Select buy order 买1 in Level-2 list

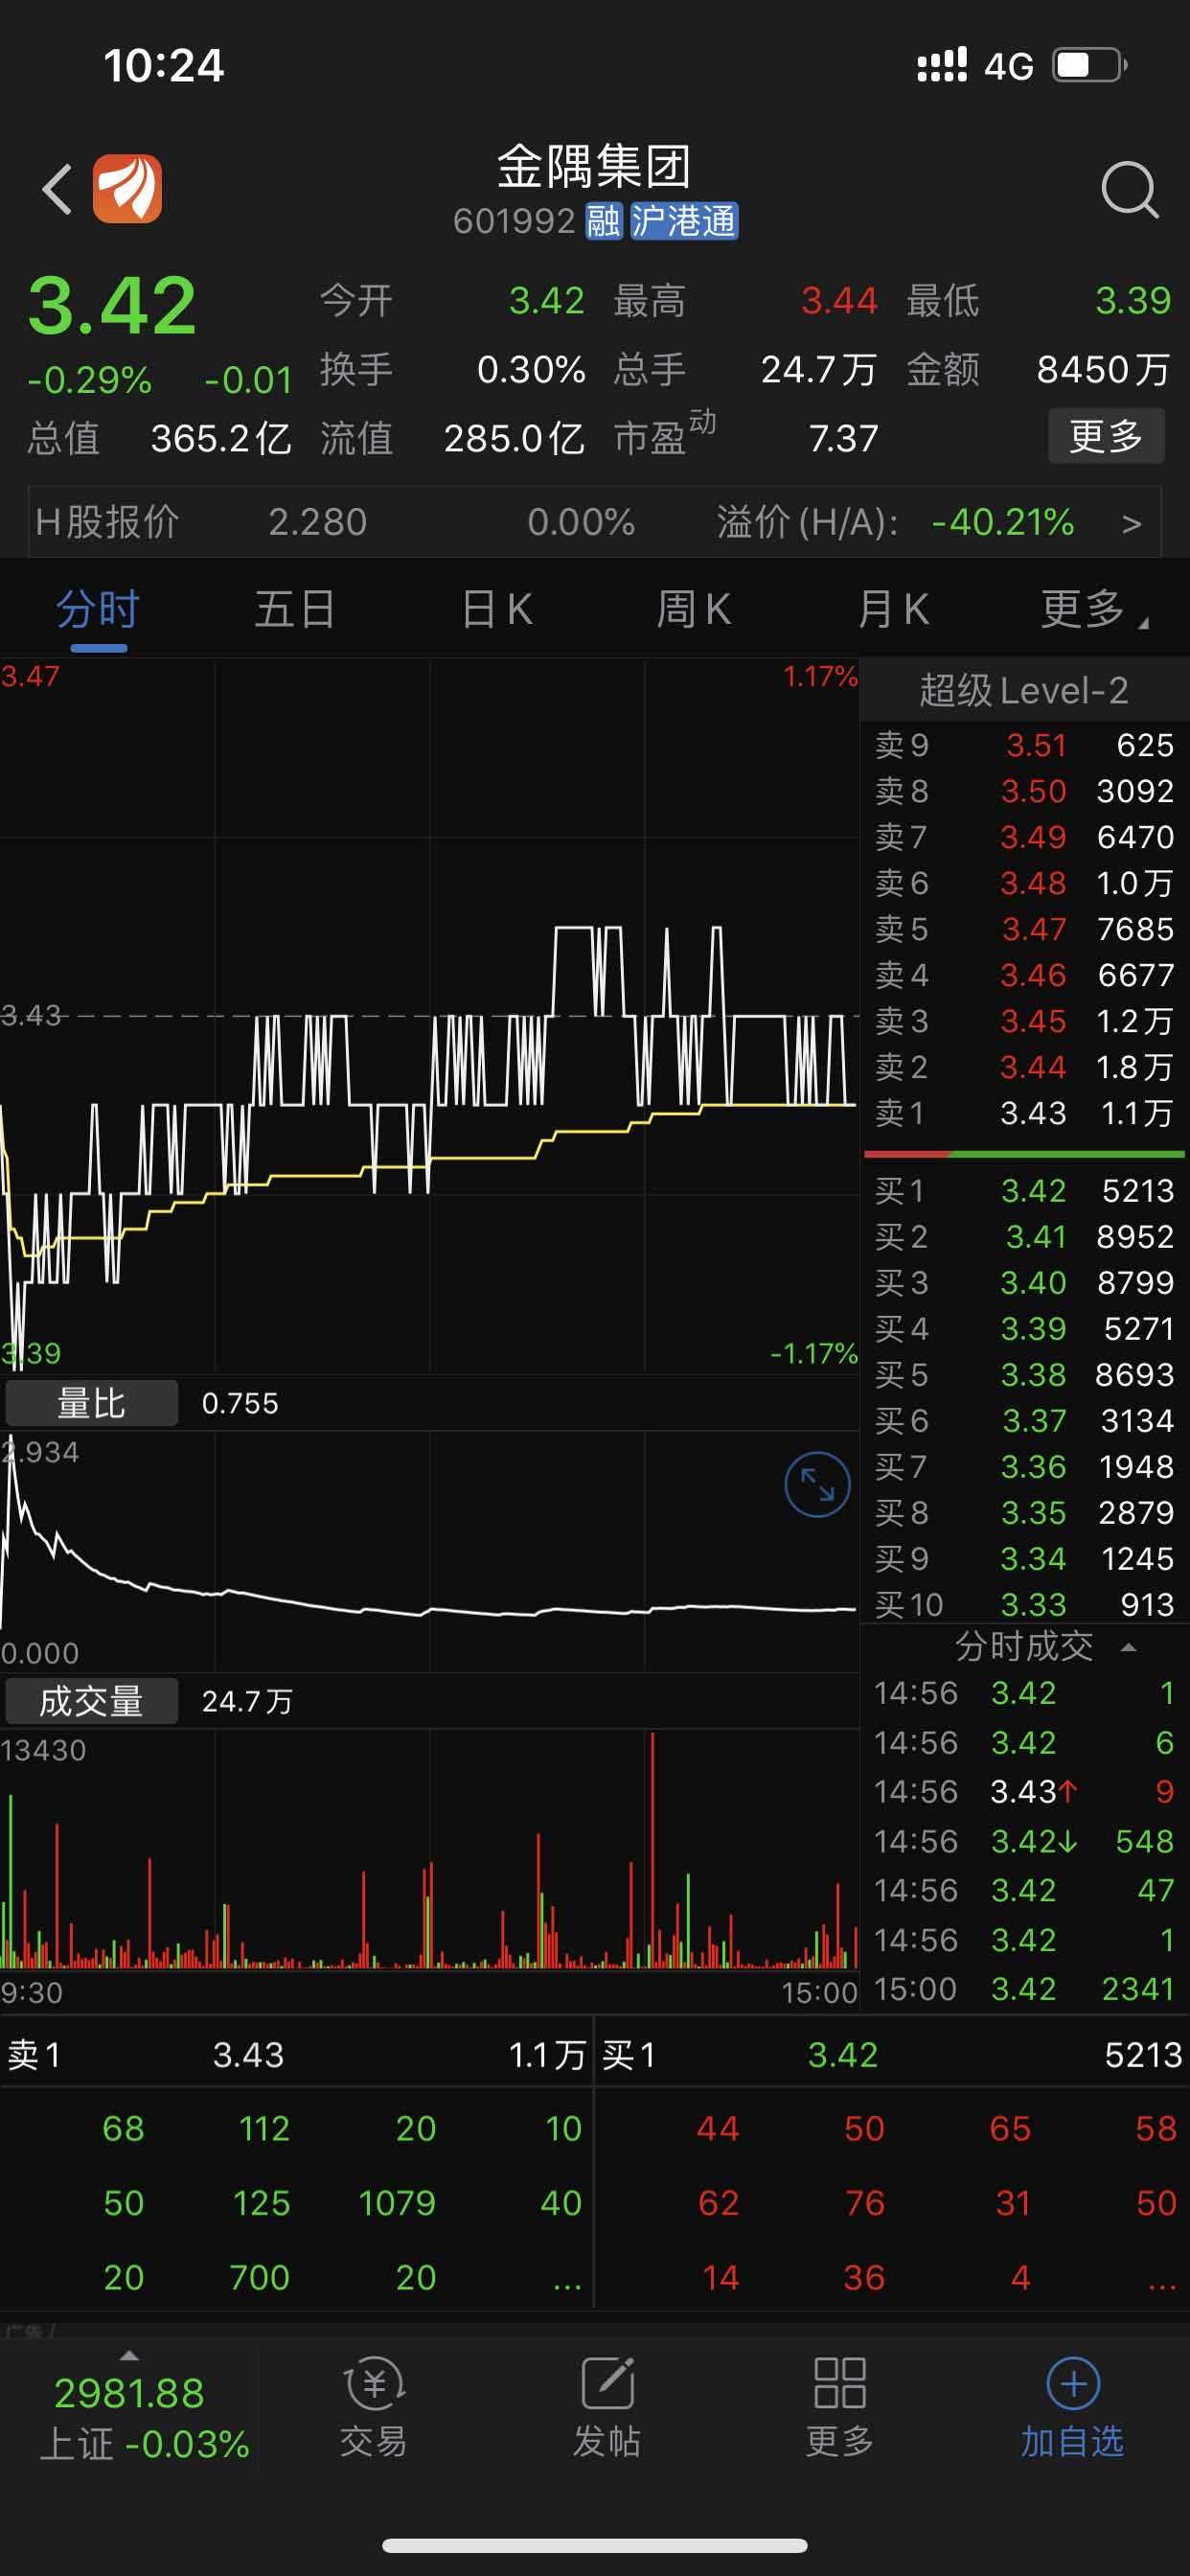point(1024,1191)
